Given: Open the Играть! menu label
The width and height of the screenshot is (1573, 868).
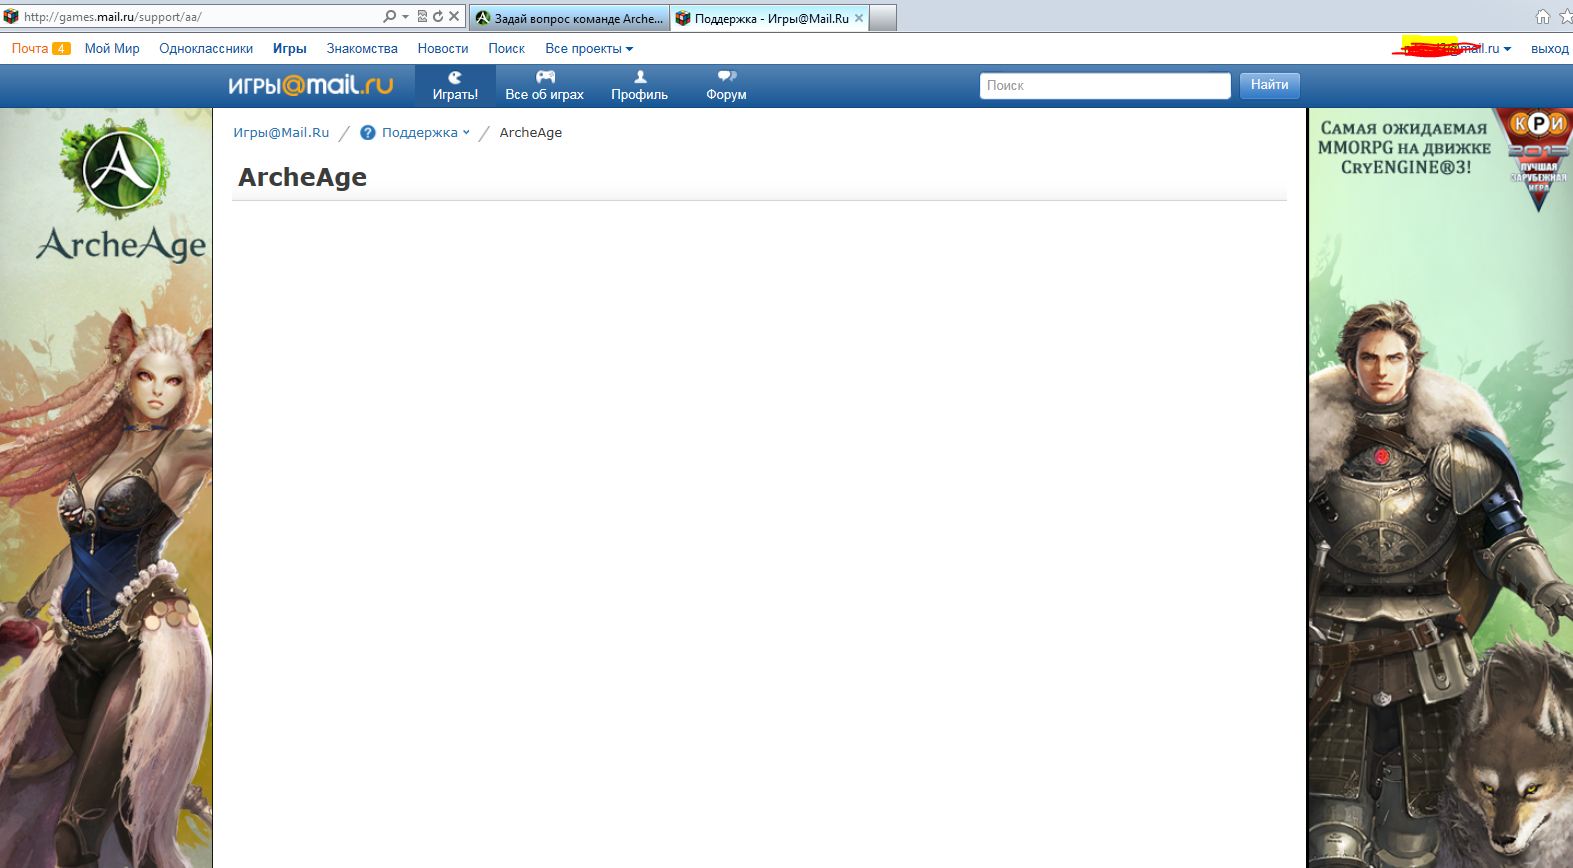Looking at the screenshot, I should click(x=455, y=94).
